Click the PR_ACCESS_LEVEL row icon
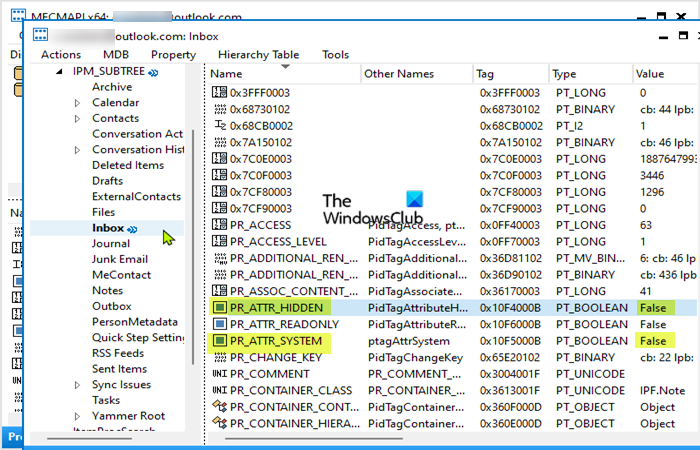Screen dimensions: 700x450 pos(220,241)
